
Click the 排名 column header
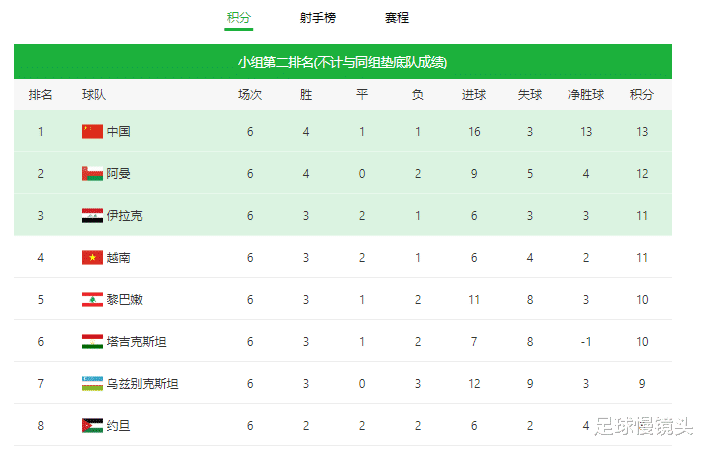(41, 95)
